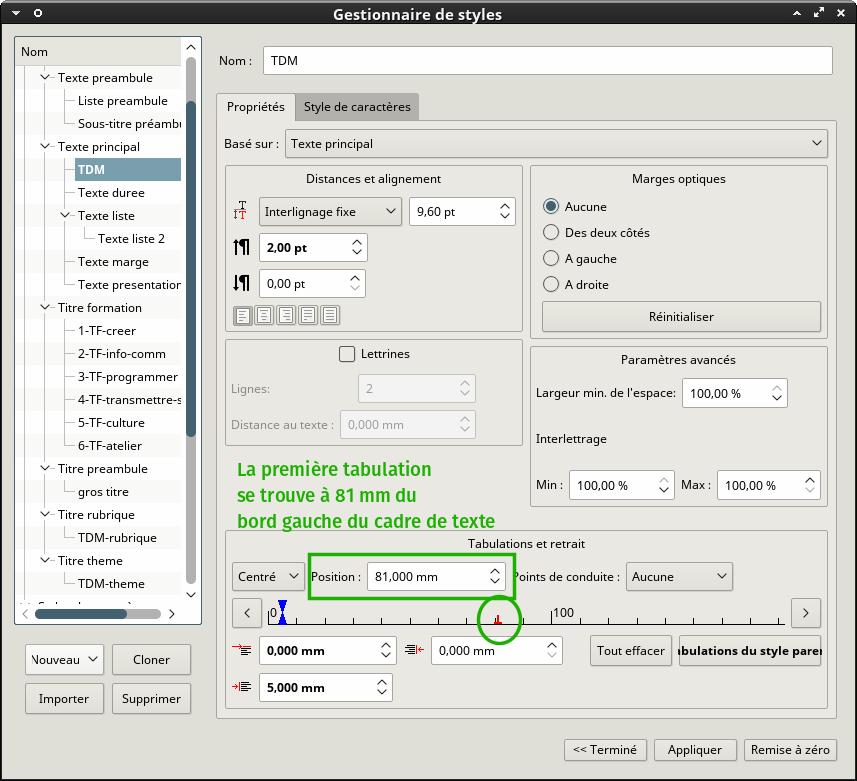Click the Nom field containing TDM
Viewport: 857px width, 781px height.
point(548,61)
